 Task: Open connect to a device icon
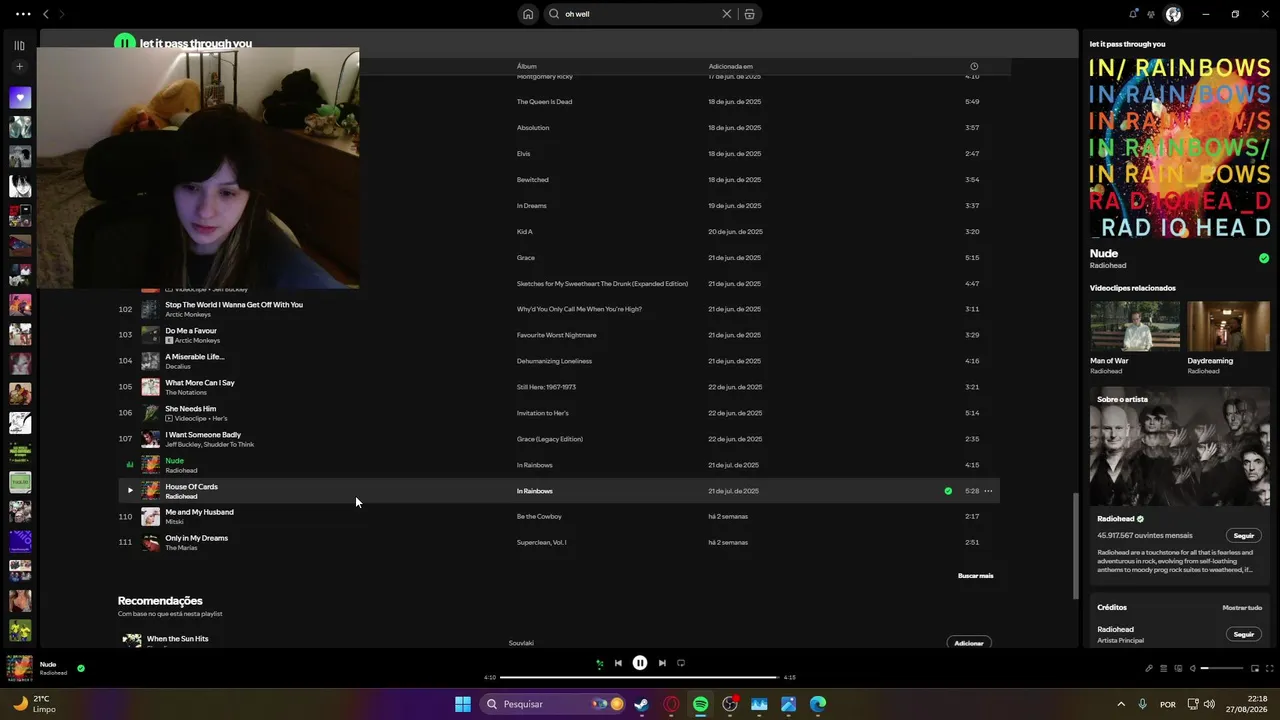click(x=1177, y=668)
